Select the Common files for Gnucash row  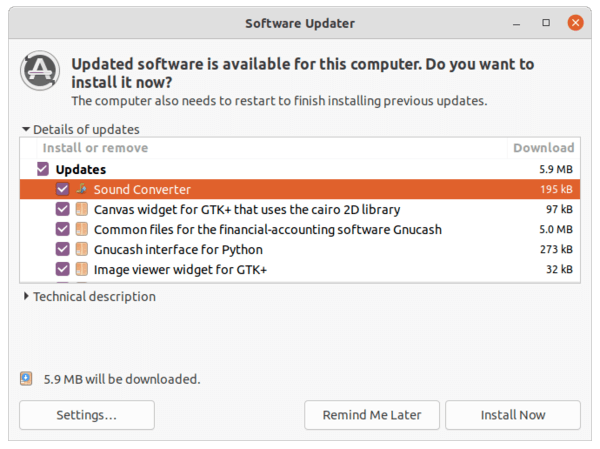300,230
